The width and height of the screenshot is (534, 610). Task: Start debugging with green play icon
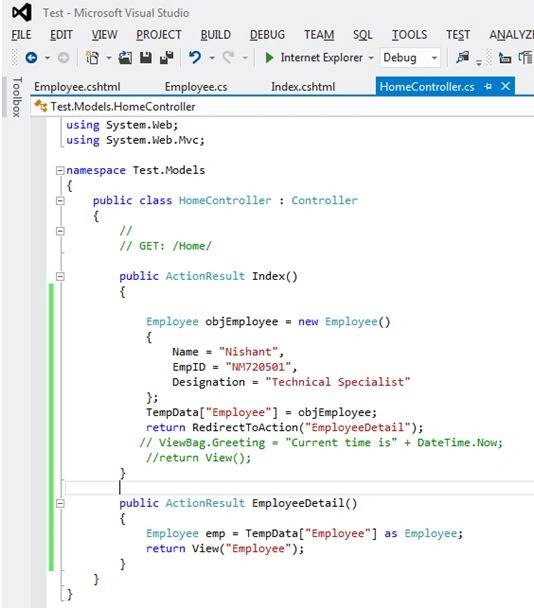[269, 58]
